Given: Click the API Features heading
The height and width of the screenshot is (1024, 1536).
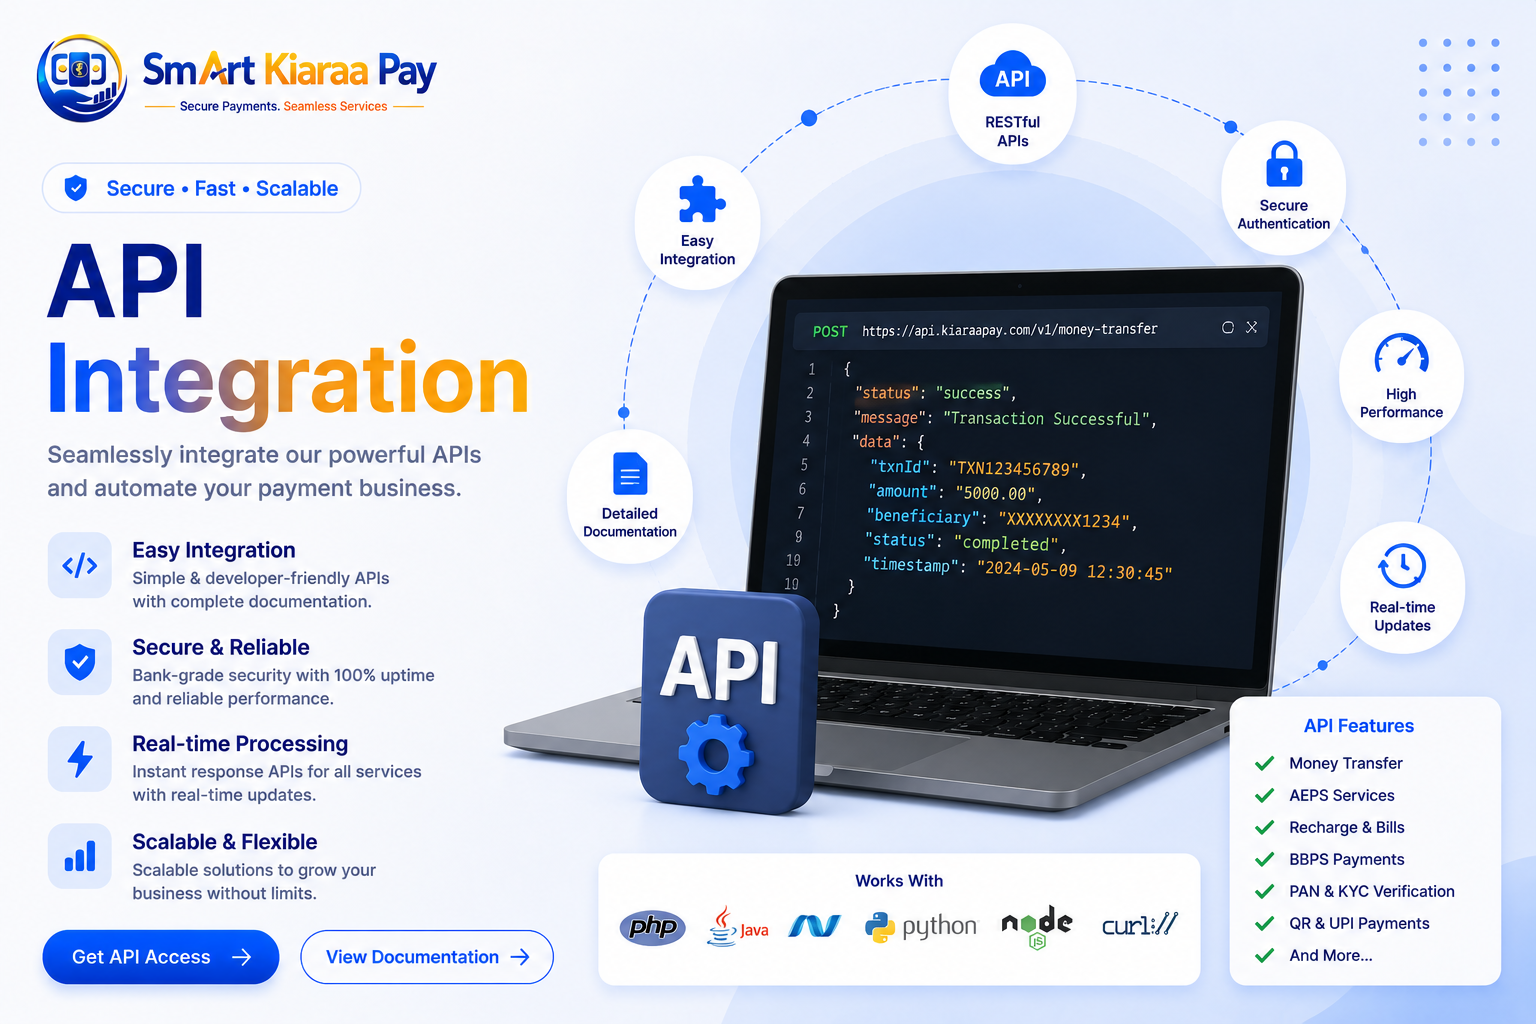Looking at the screenshot, I should coord(1359,726).
